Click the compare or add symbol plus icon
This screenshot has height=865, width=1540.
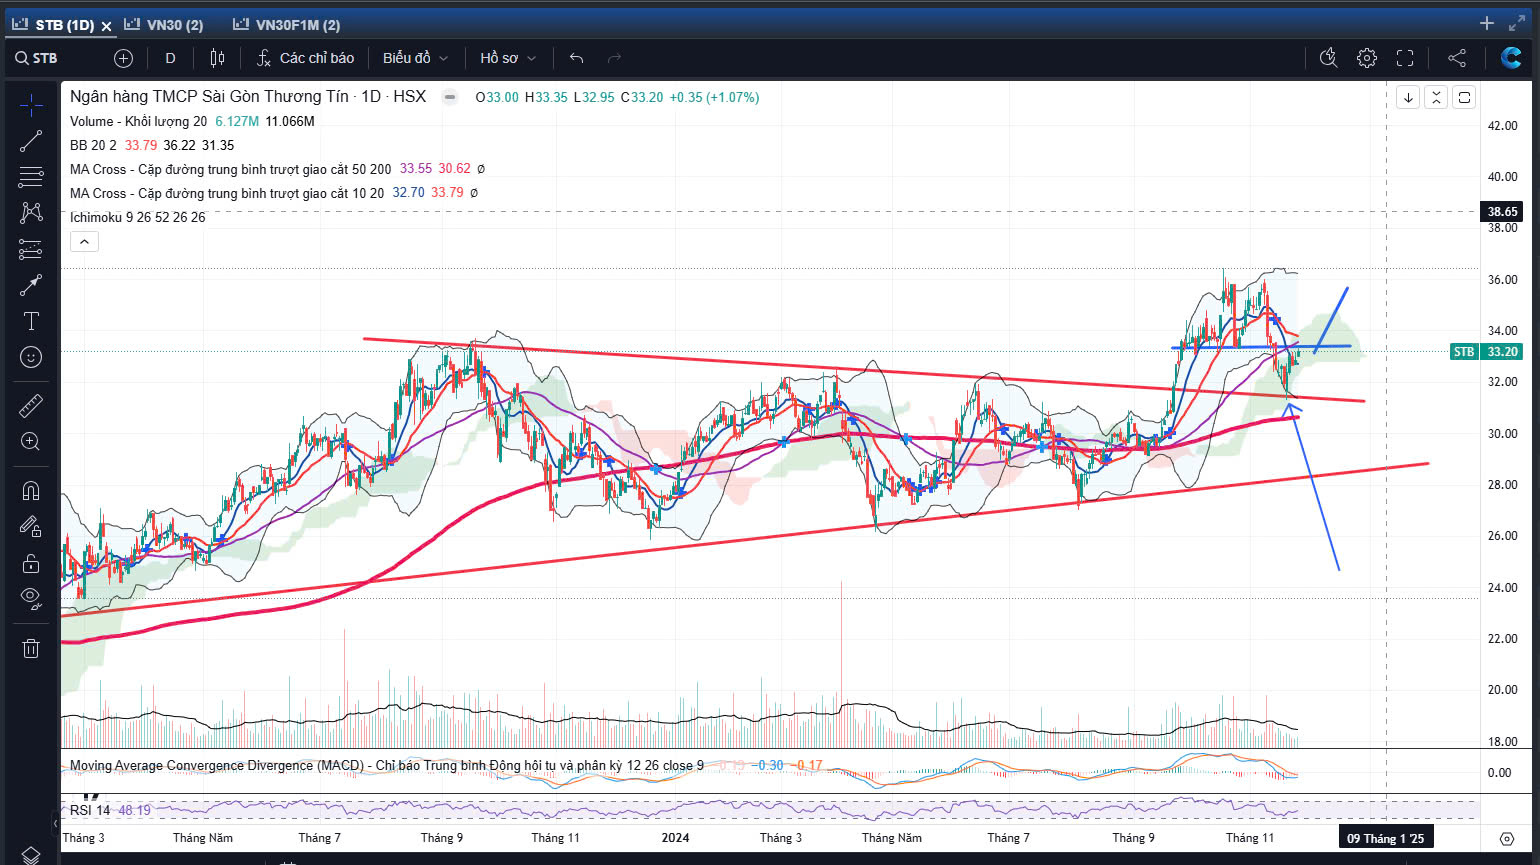click(x=123, y=58)
